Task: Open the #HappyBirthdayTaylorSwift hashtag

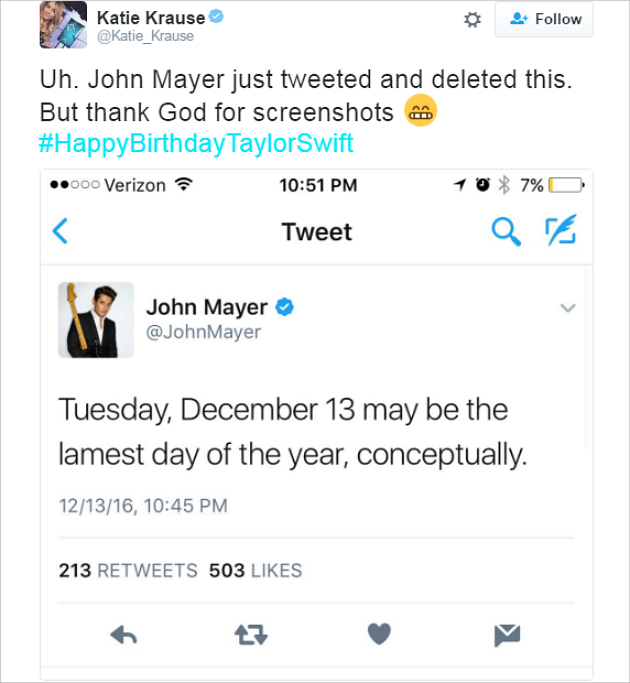Action: pyautogui.click(x=195, y=143)
